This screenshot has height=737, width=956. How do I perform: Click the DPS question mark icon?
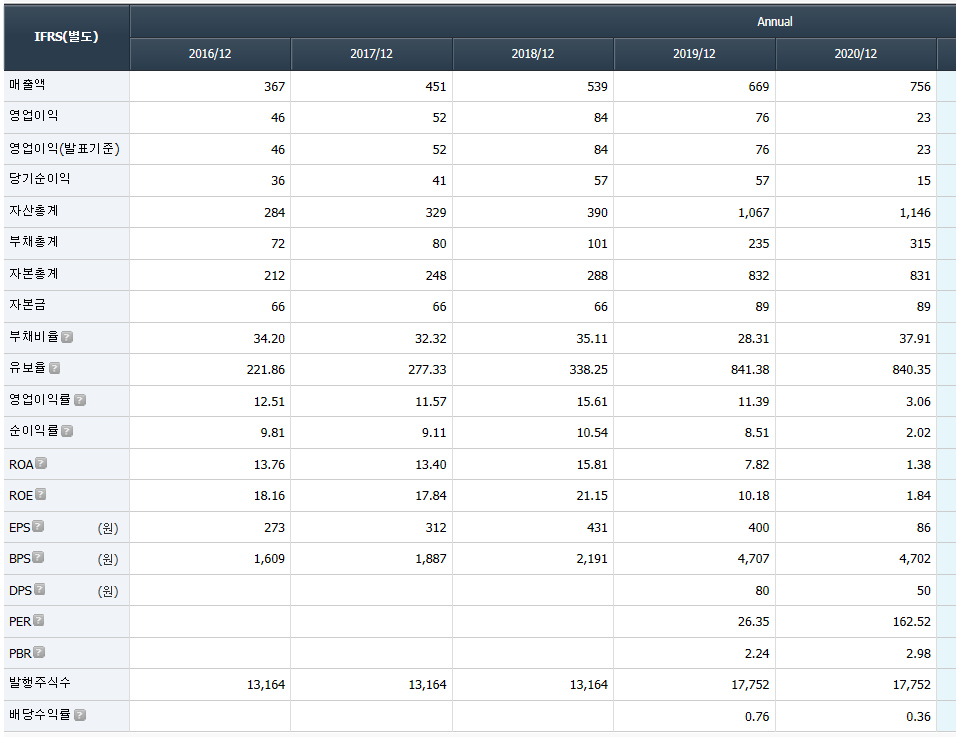click(x=39, y=589)
